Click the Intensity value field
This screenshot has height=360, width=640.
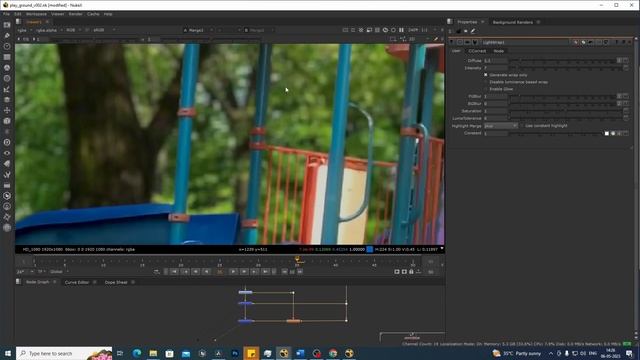coord(496,68)
